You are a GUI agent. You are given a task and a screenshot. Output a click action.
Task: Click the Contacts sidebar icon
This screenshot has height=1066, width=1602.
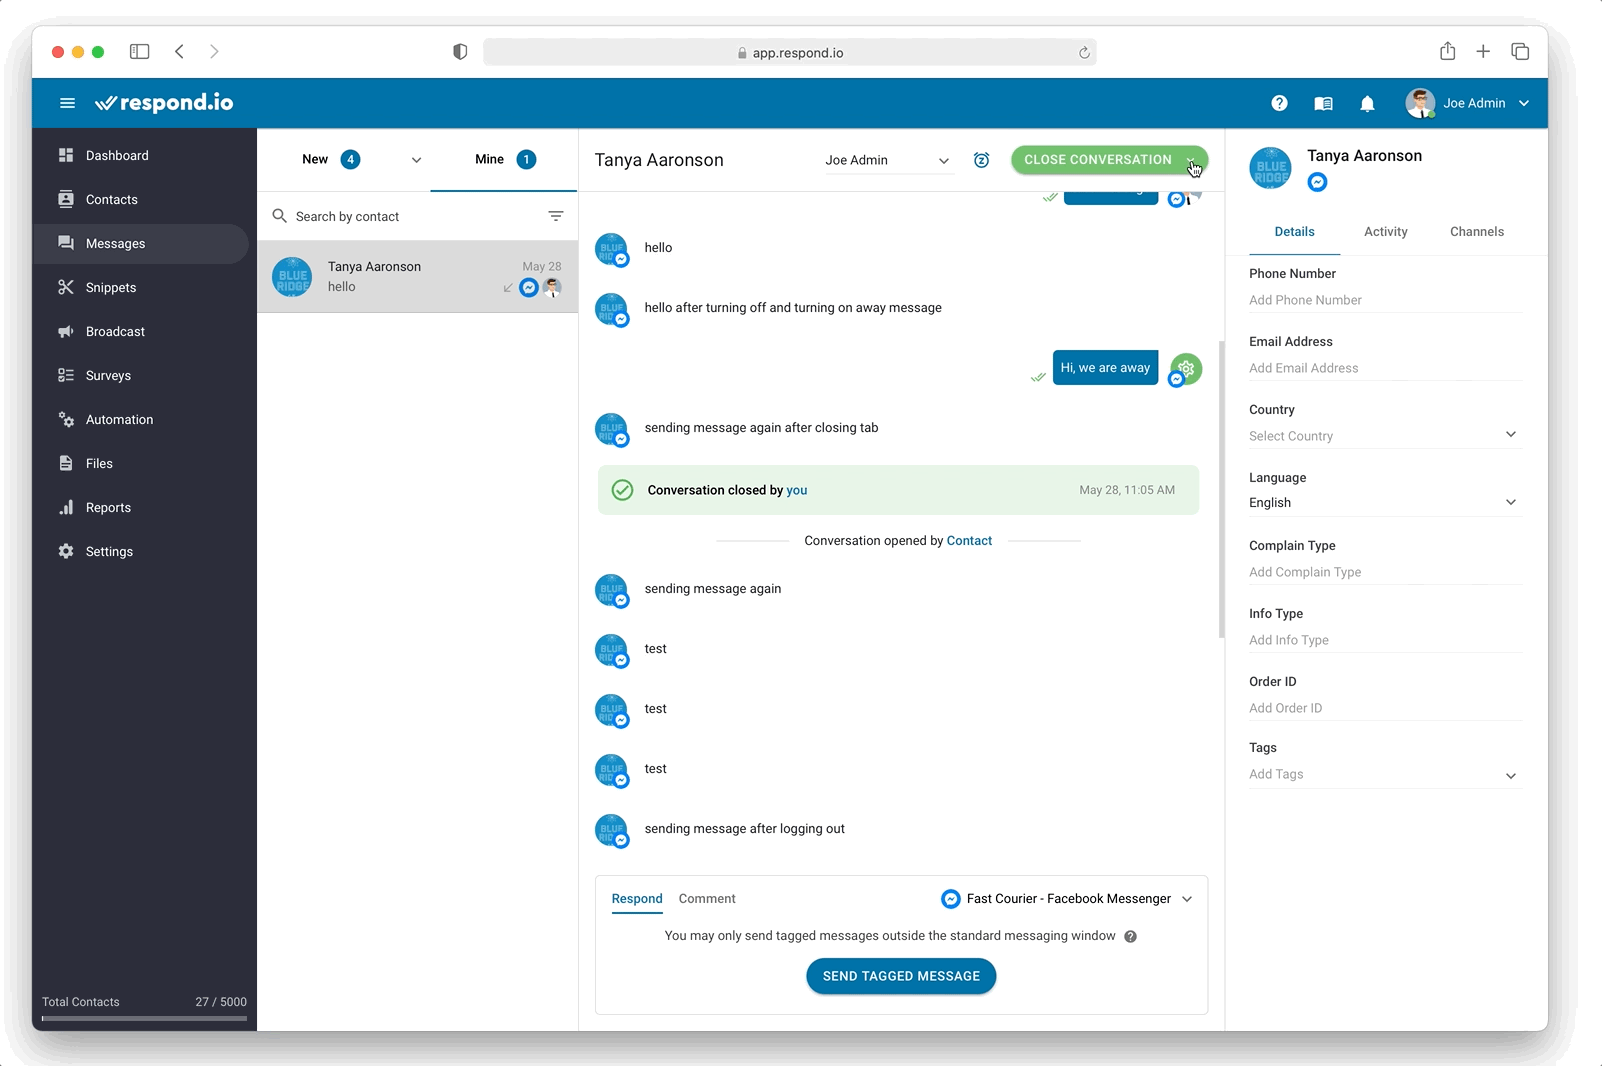pos(66,199)
